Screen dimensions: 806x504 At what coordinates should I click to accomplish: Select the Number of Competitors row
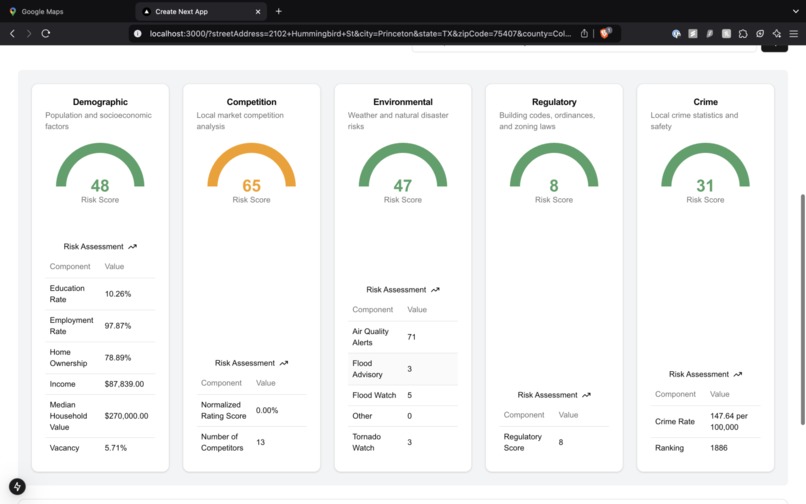tap(251, 442)
